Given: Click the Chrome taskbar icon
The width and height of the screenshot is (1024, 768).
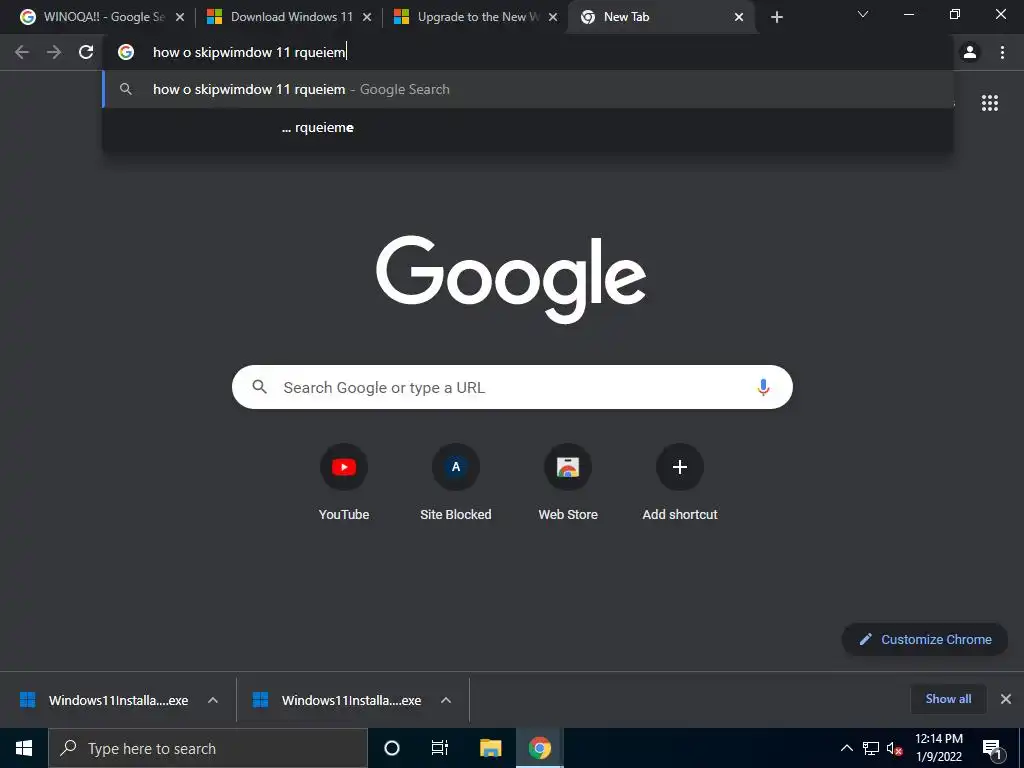Looking at the screenshot, I should pos(539,748).
